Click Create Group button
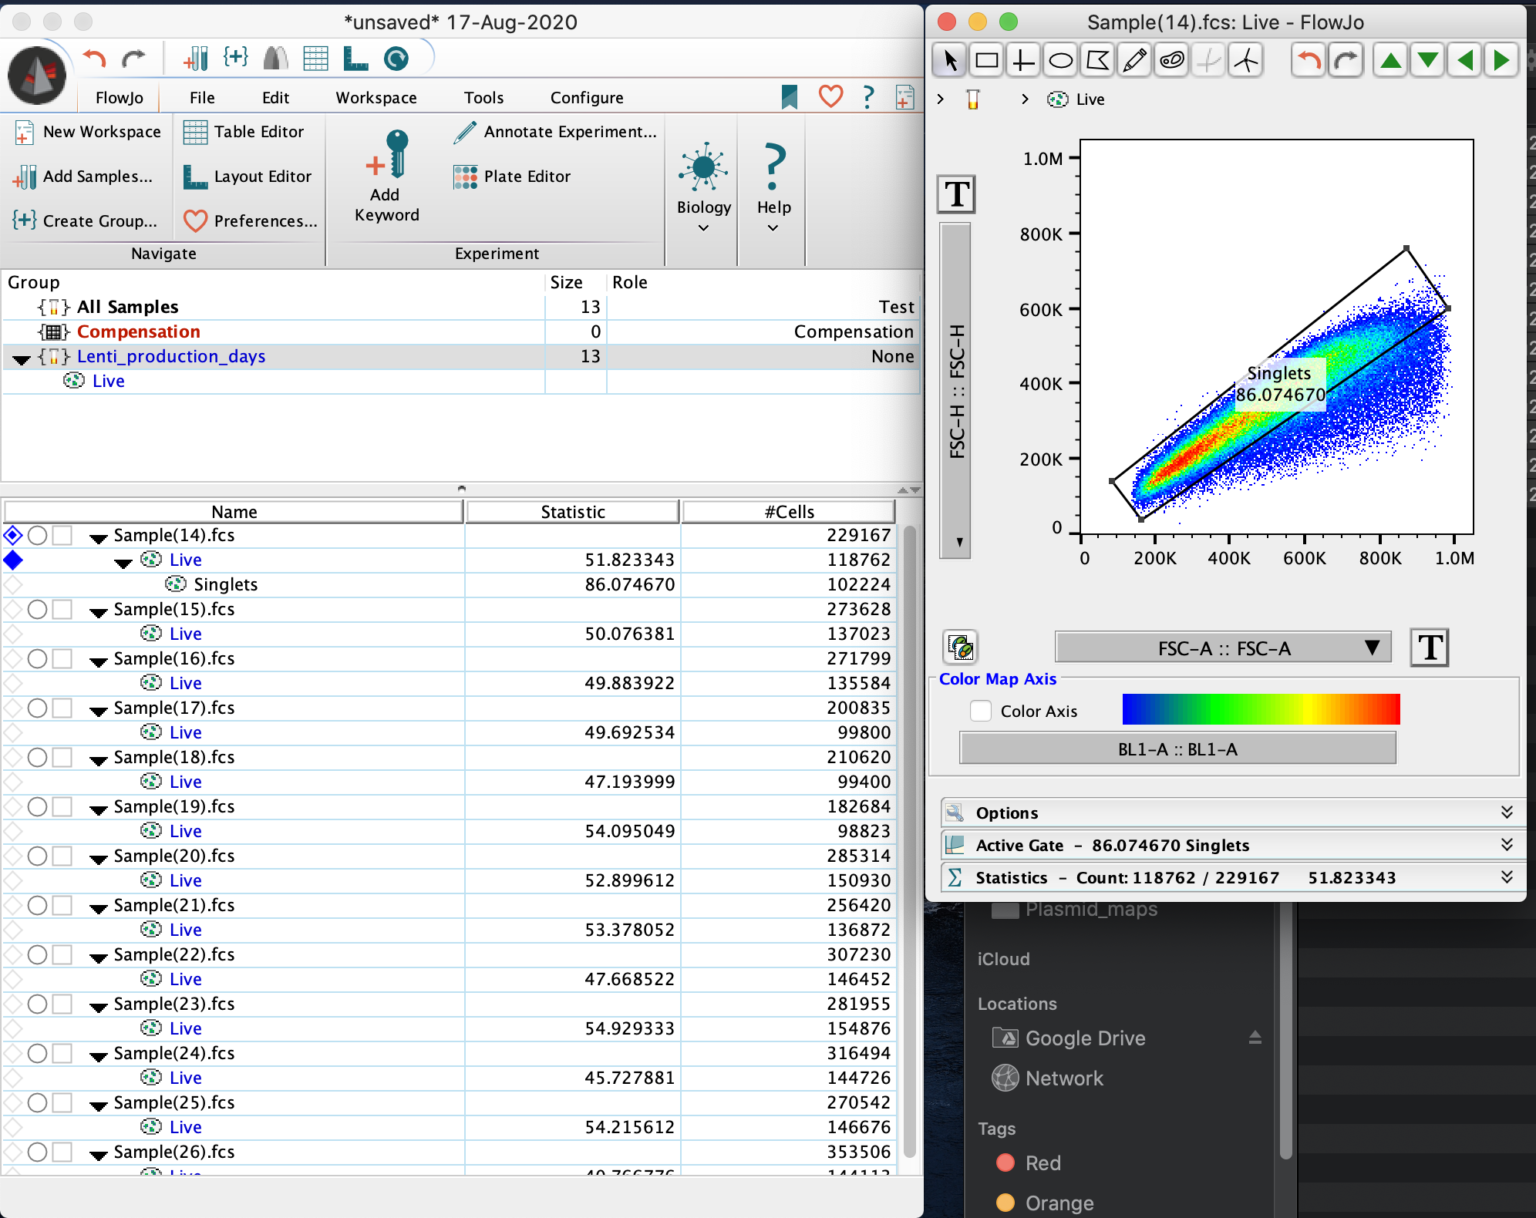 pos(86,221)
